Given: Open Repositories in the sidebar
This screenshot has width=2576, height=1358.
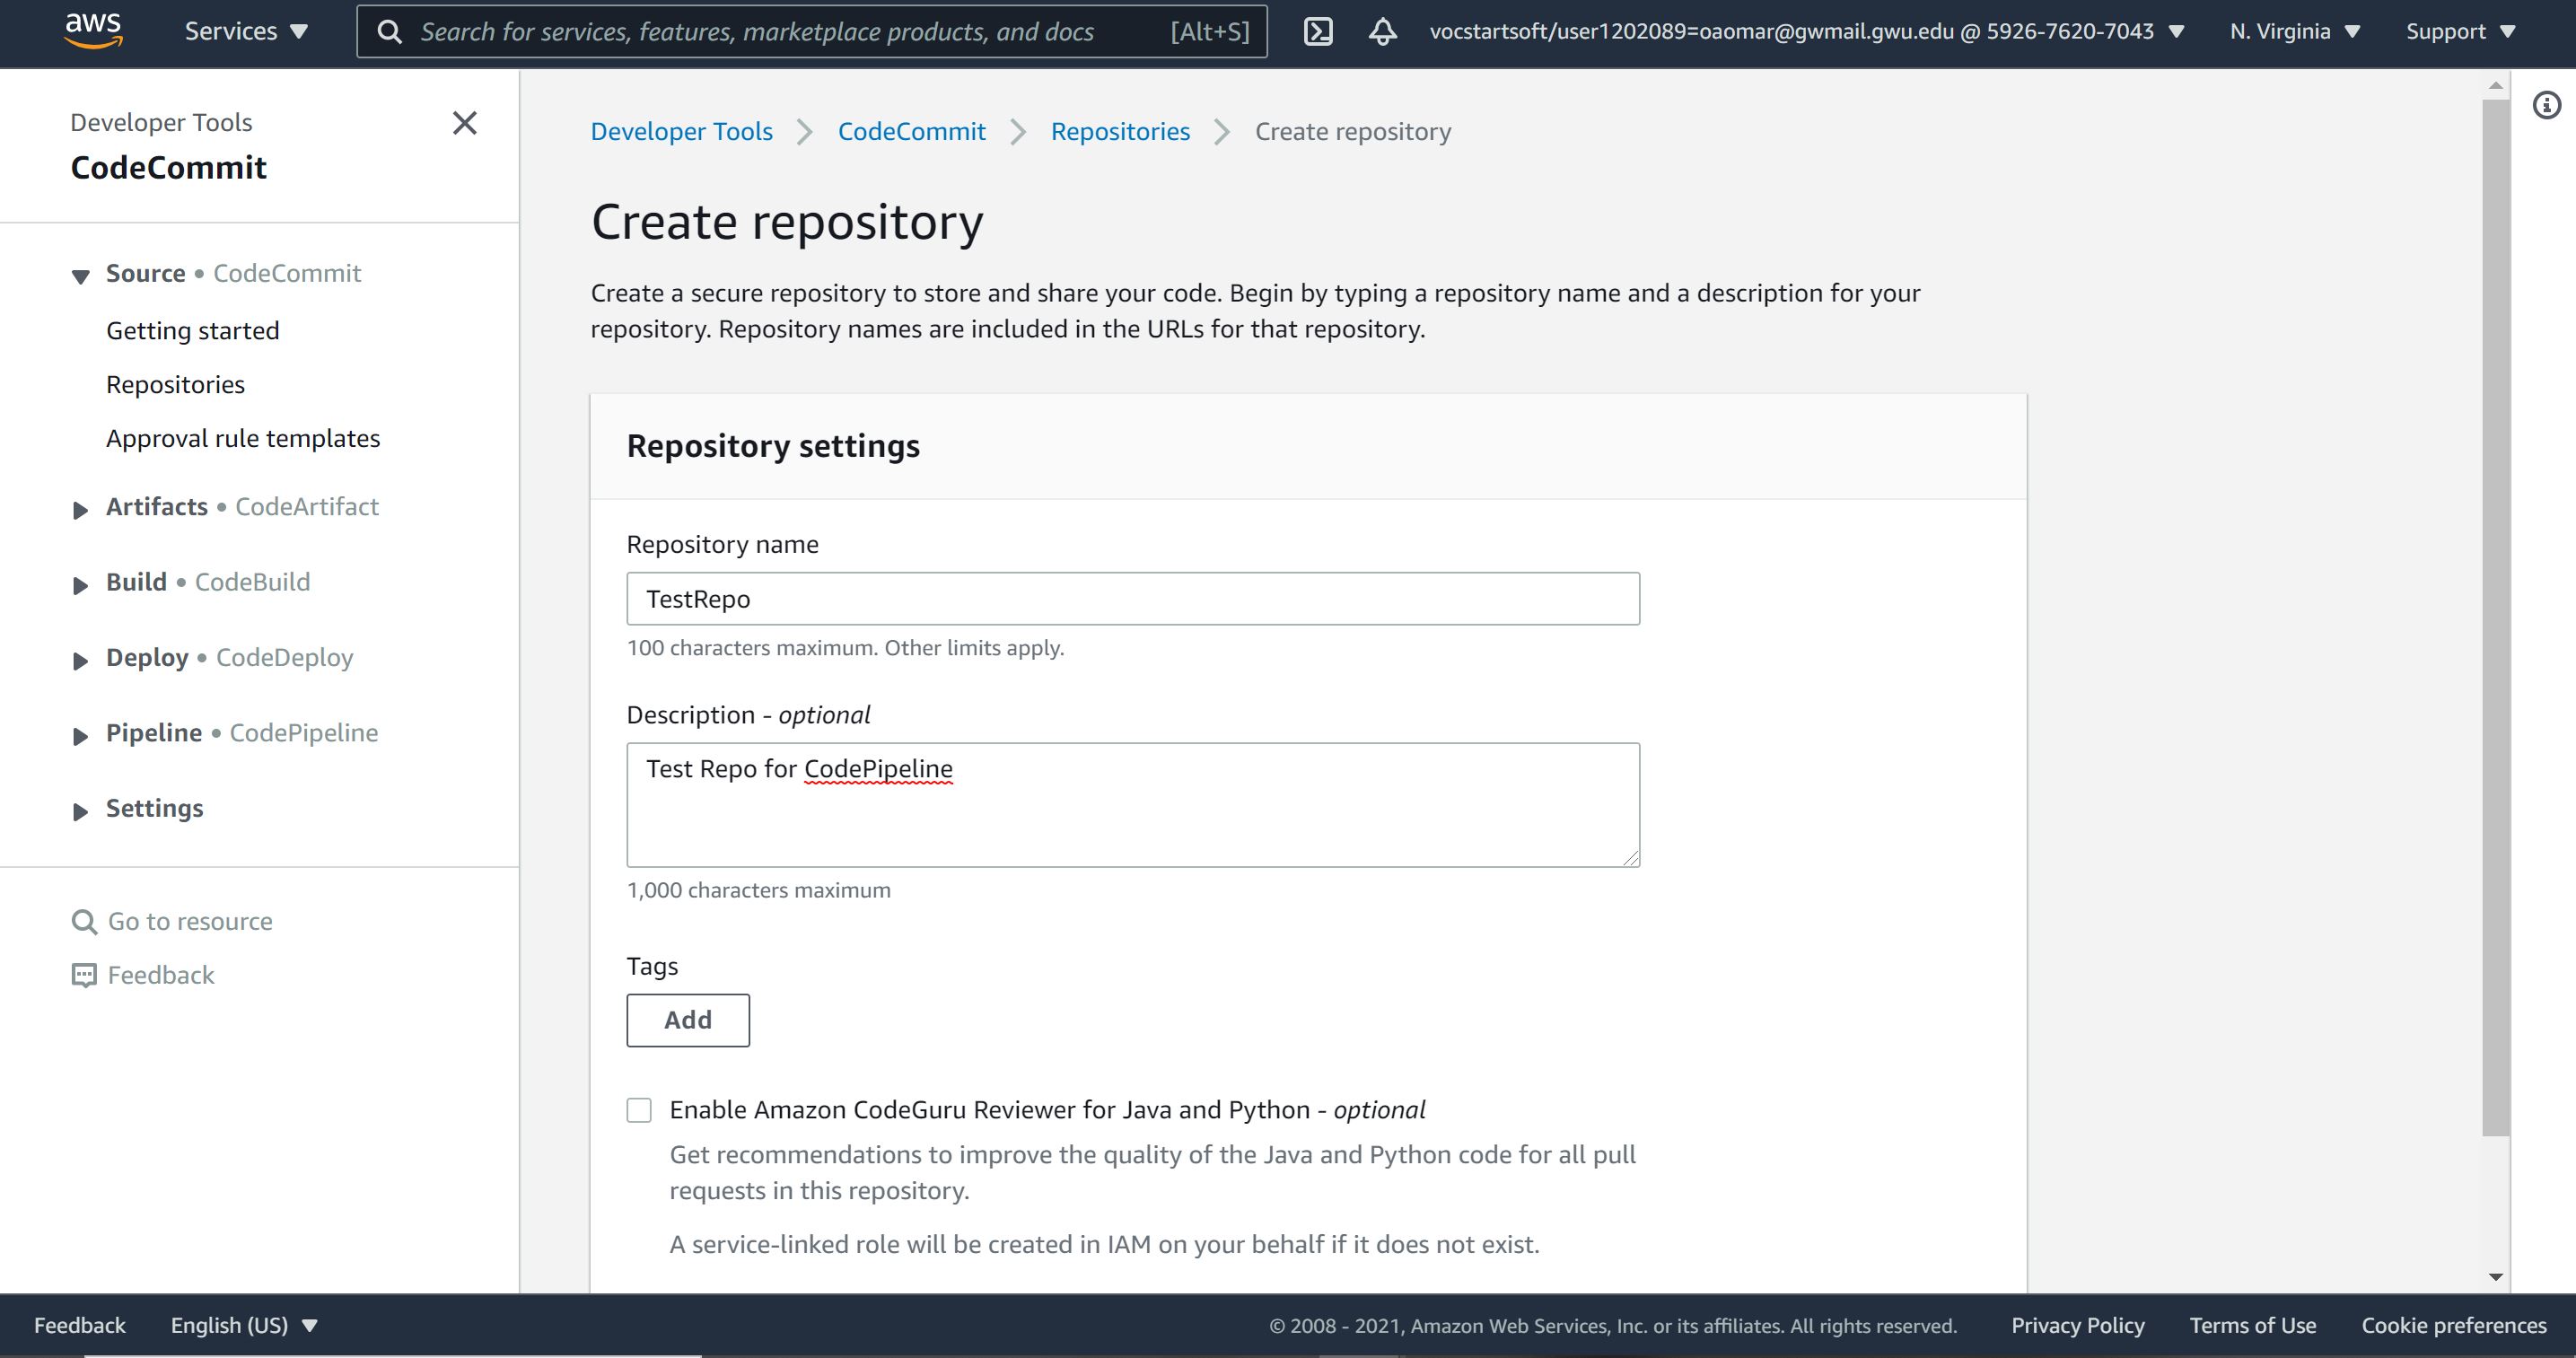Looking at the screenshot, I should [x=175, y=385].
